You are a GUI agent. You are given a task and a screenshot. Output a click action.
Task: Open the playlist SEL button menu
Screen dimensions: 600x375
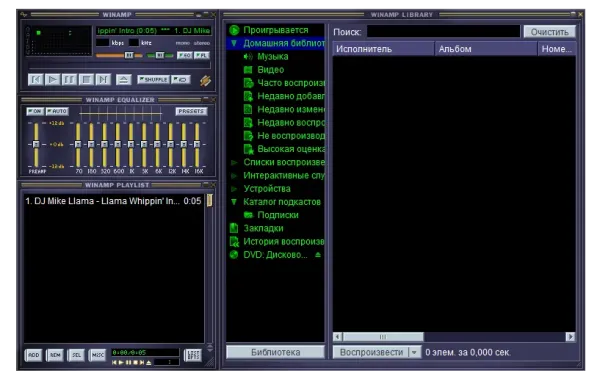(77, 355)
